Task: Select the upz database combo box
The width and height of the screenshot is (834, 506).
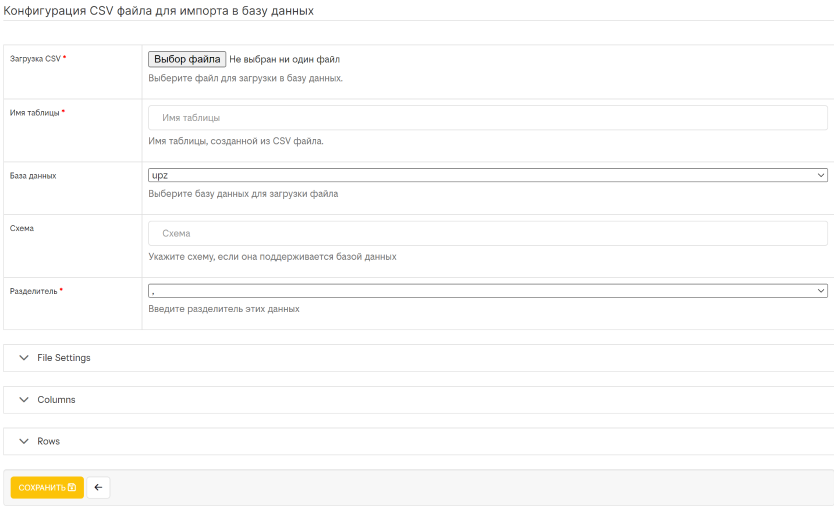Action: [x=488, y=175]
